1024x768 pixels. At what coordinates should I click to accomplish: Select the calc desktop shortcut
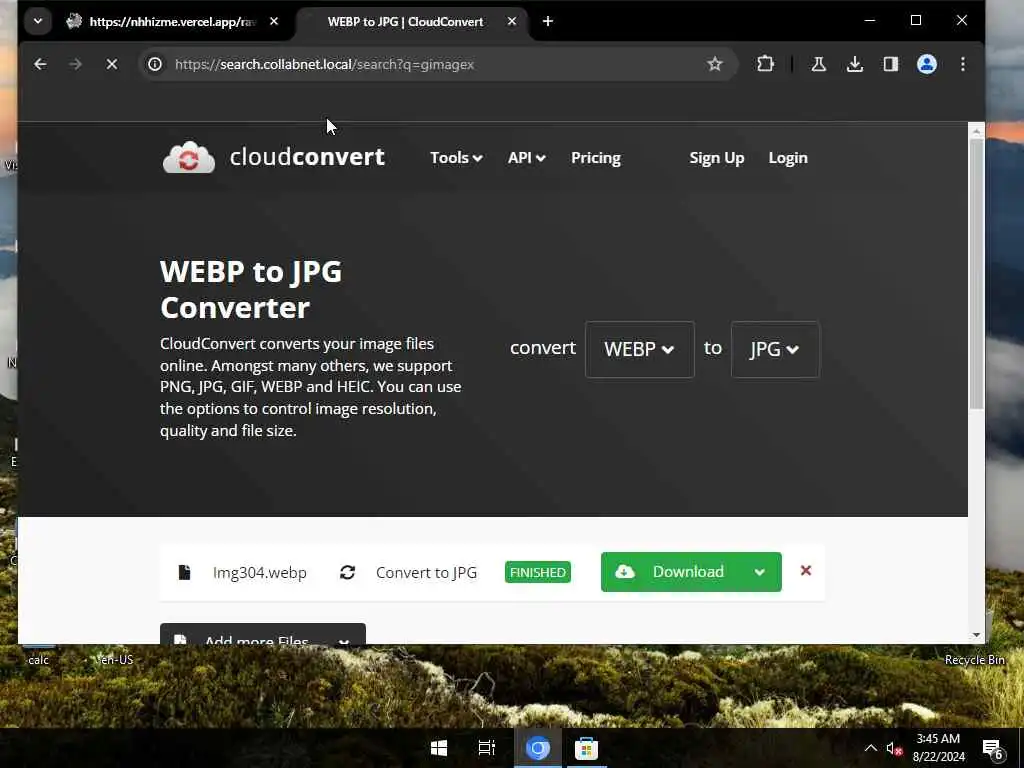click(x=39, y=658)
